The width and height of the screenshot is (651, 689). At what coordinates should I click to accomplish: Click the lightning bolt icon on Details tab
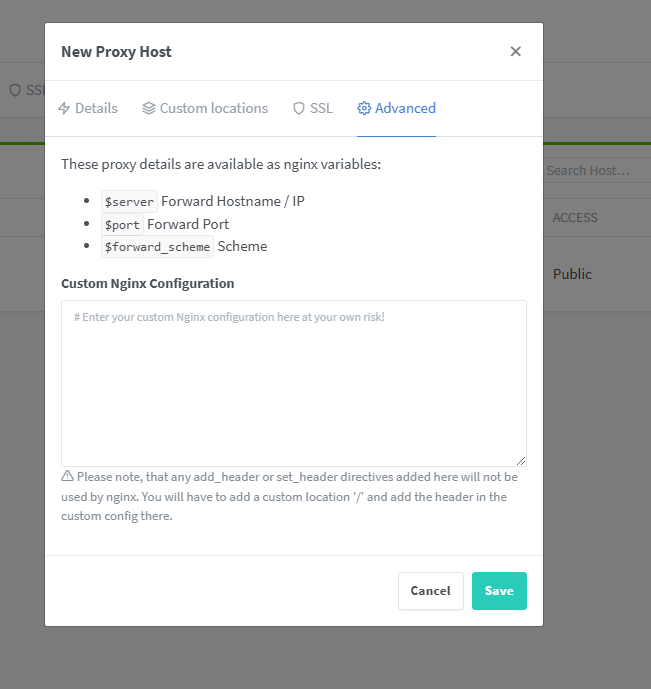pyautogui.click(x=64, y=108)
